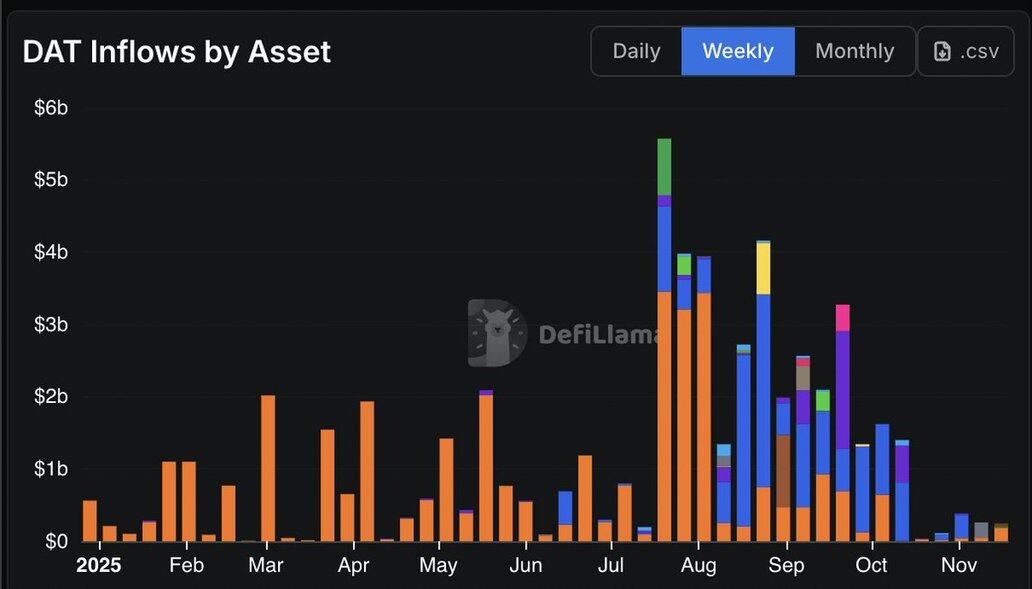Switch chart to Monthly view

(x=854, y=51)
